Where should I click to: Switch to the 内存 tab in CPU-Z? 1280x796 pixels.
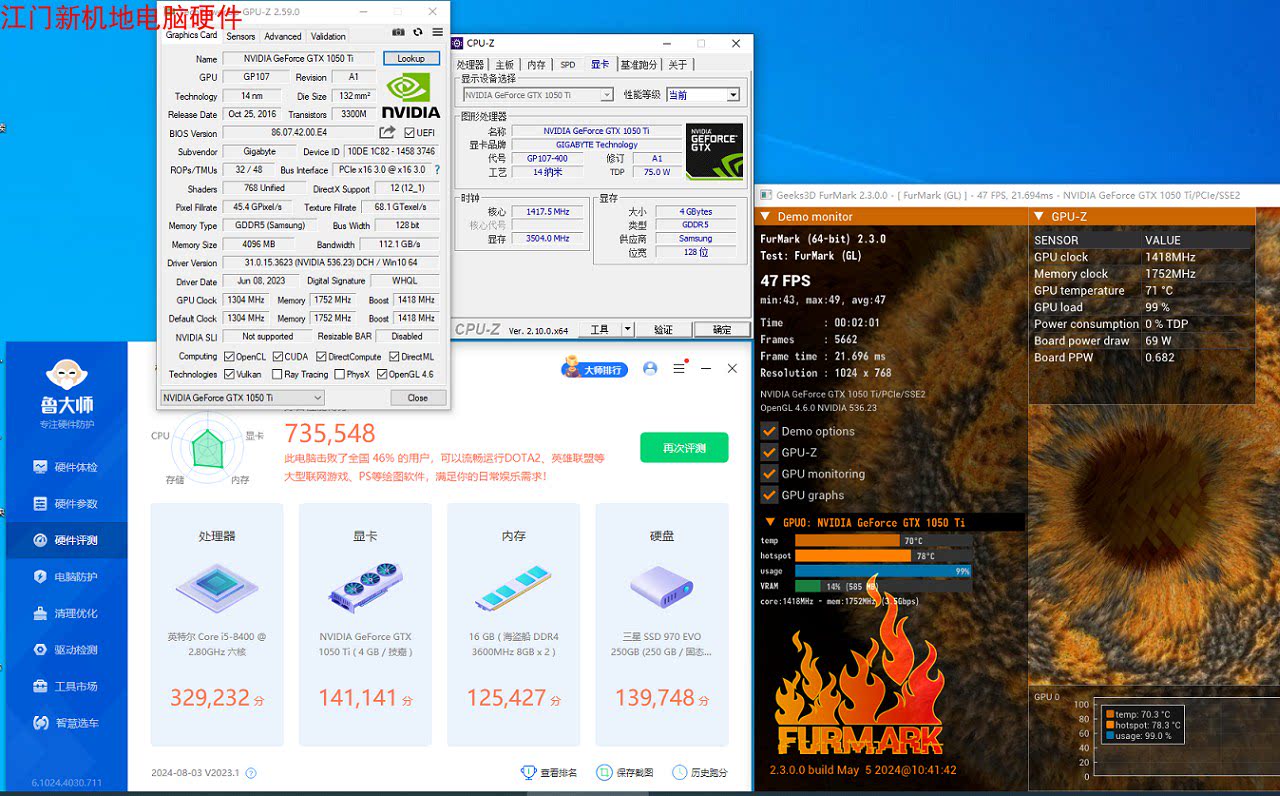(x=537, y=64)
